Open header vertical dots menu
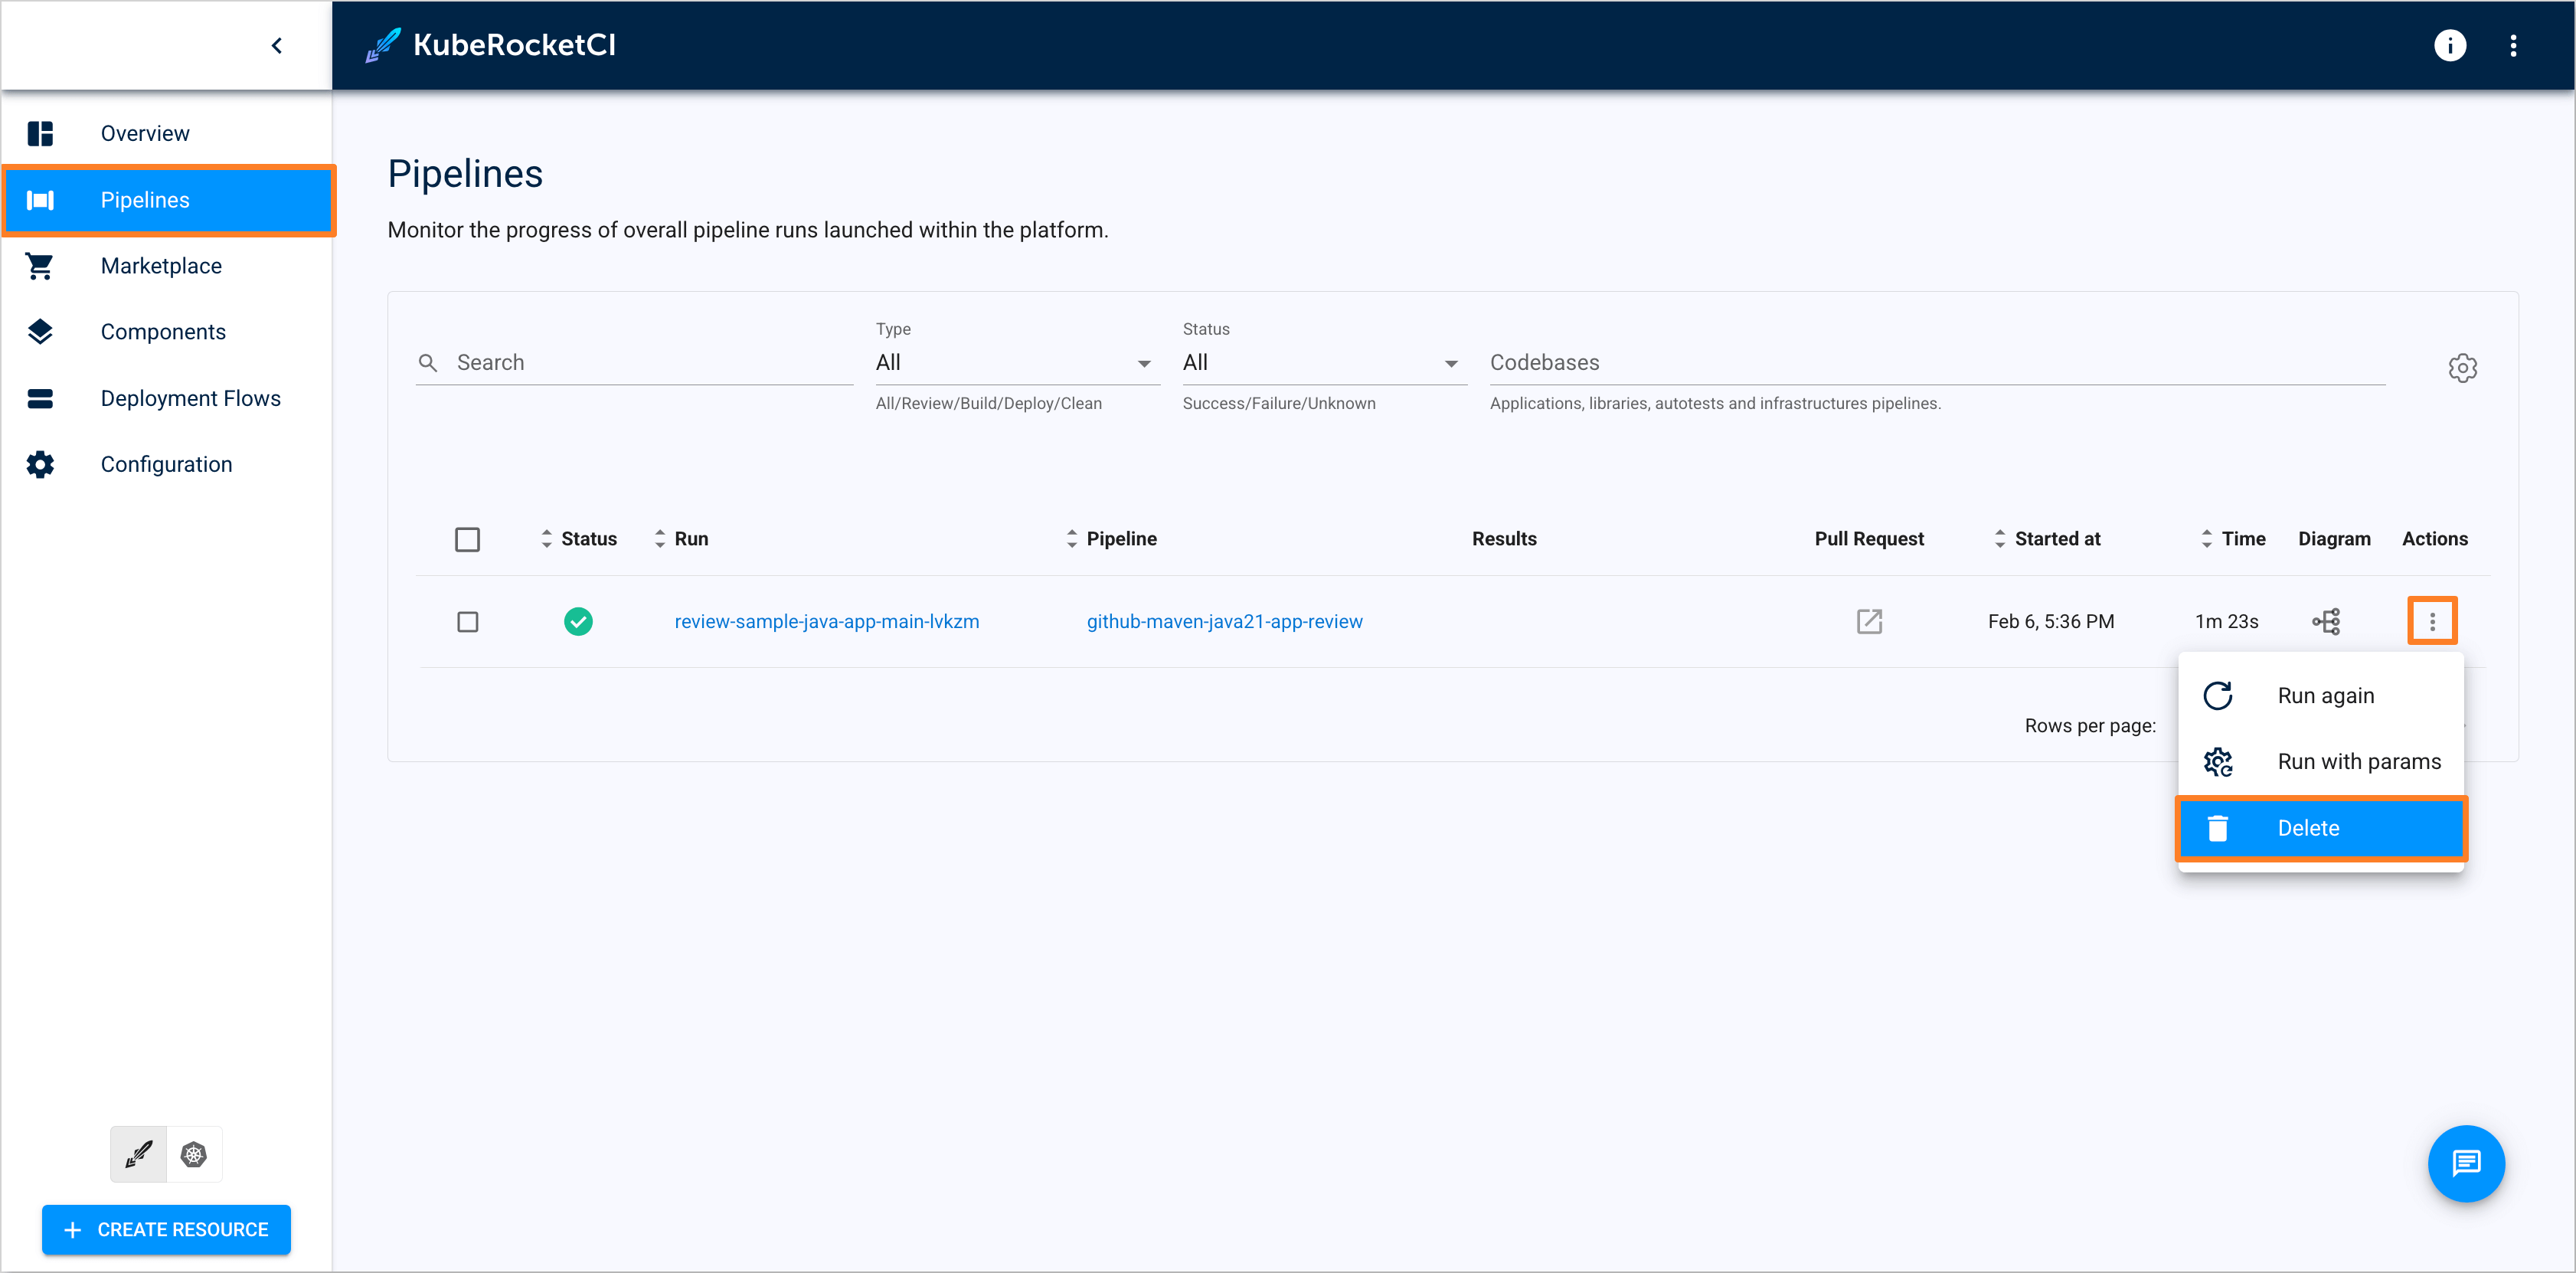This screenshot has width=2576, height=1273. point(2512,45)
